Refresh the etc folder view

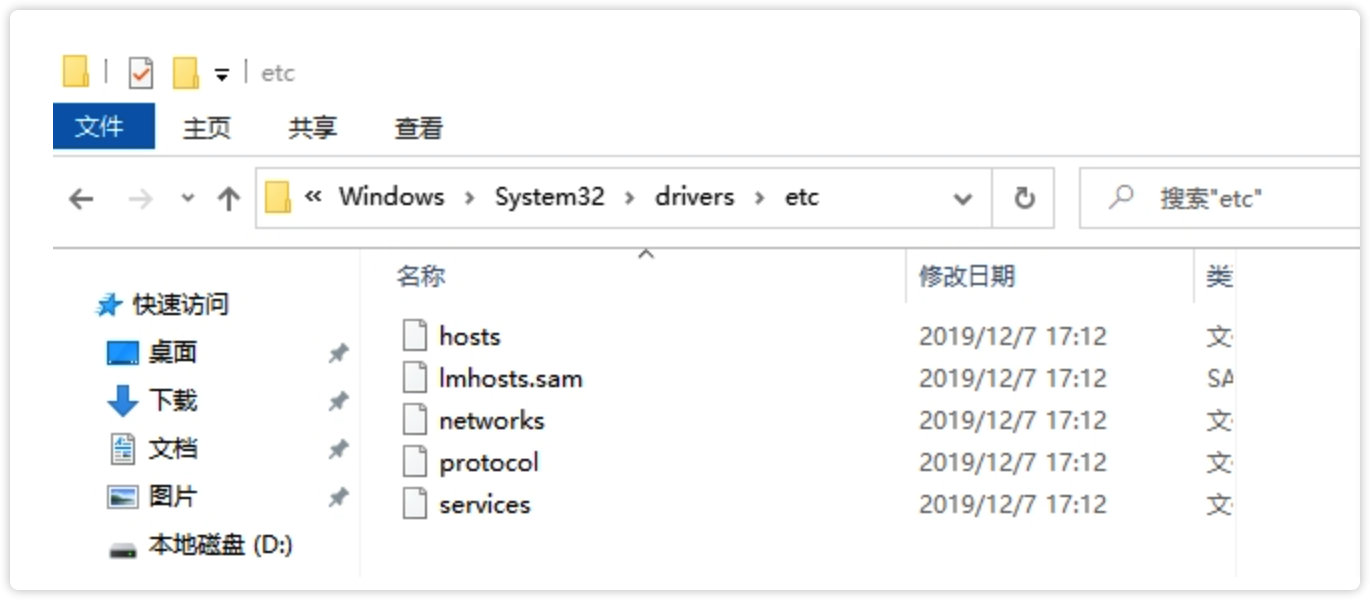point(1024,198)
